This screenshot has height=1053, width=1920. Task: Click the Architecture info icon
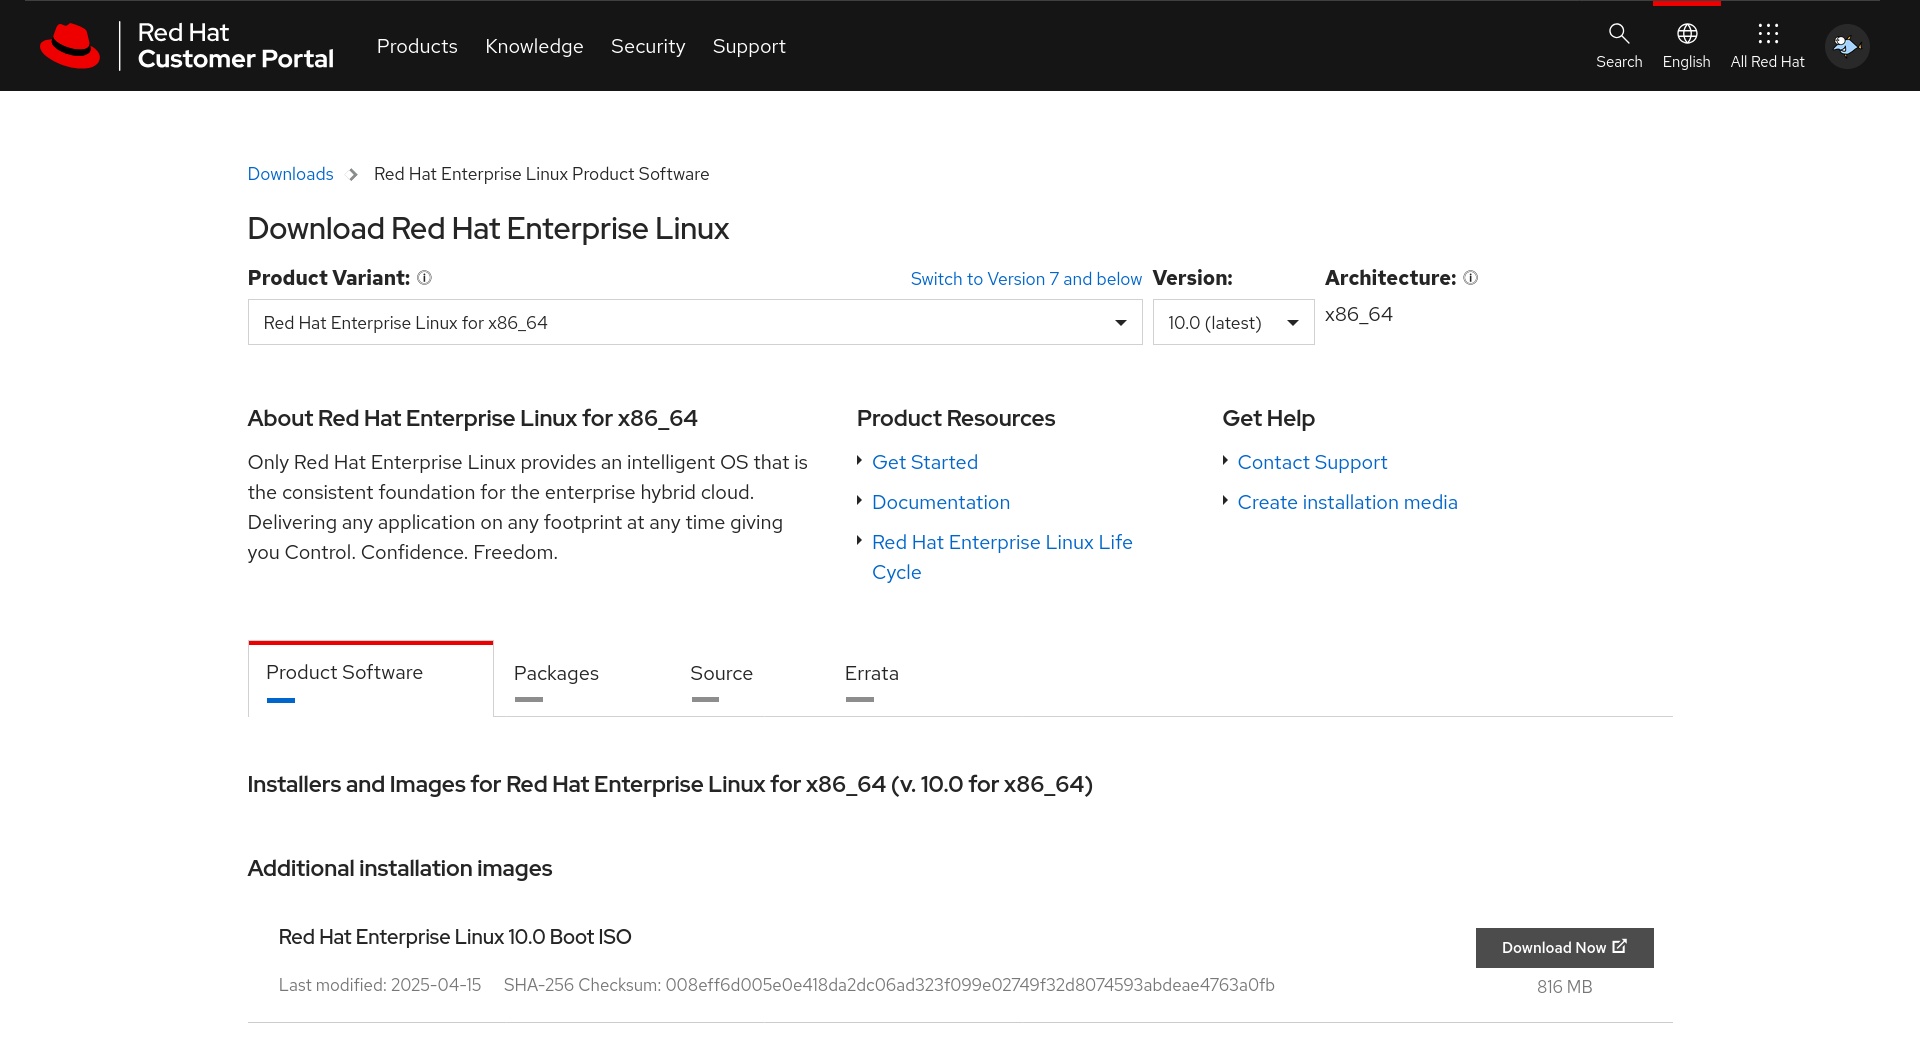pyautogui.click(x=1470, y=278)
